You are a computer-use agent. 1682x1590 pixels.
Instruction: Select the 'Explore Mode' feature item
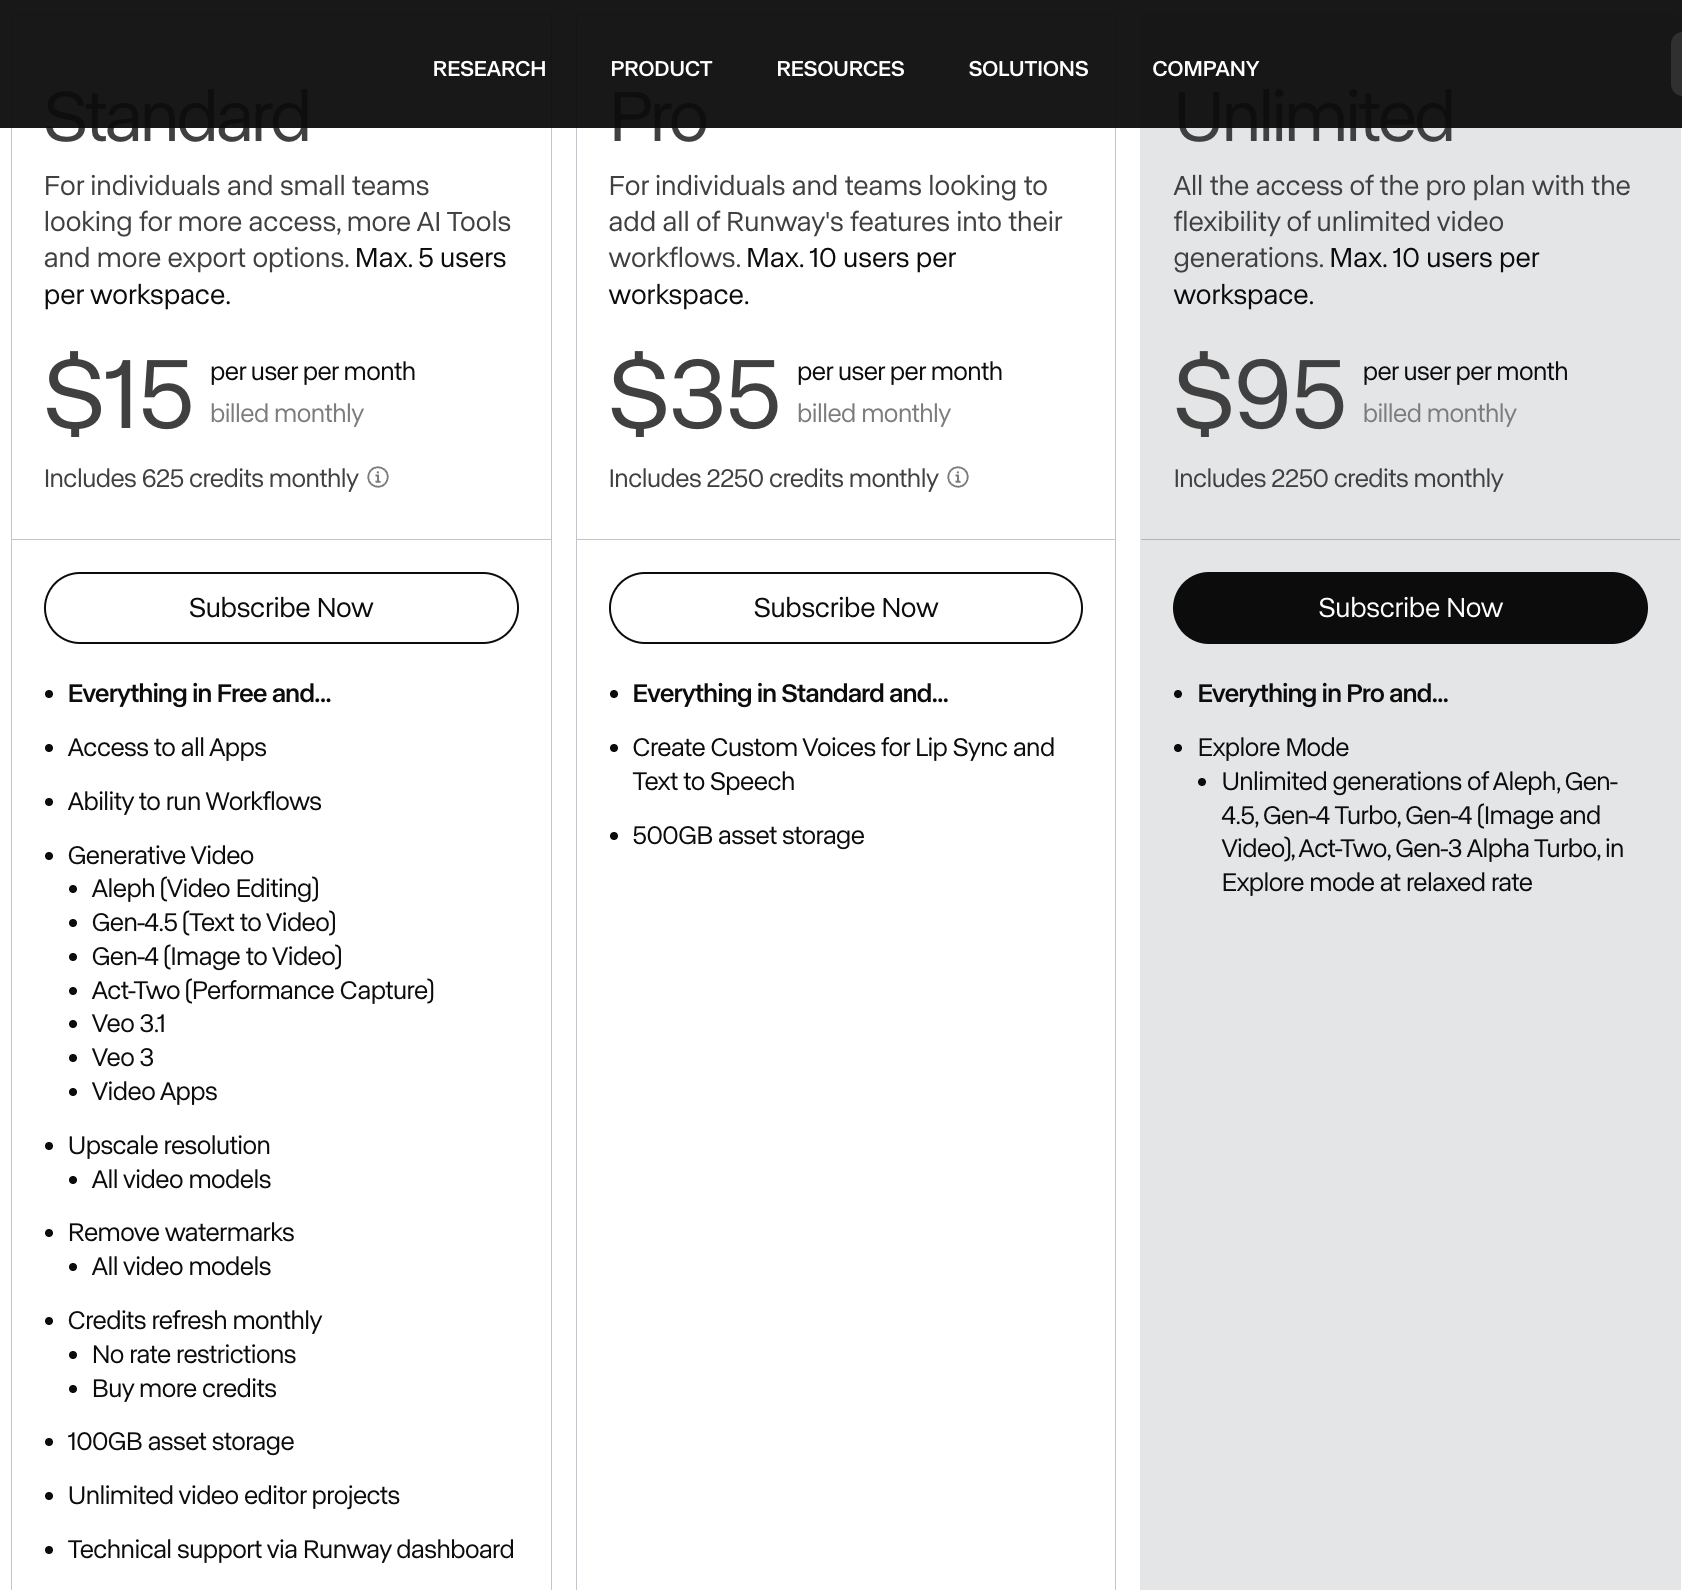[1273, 748]
